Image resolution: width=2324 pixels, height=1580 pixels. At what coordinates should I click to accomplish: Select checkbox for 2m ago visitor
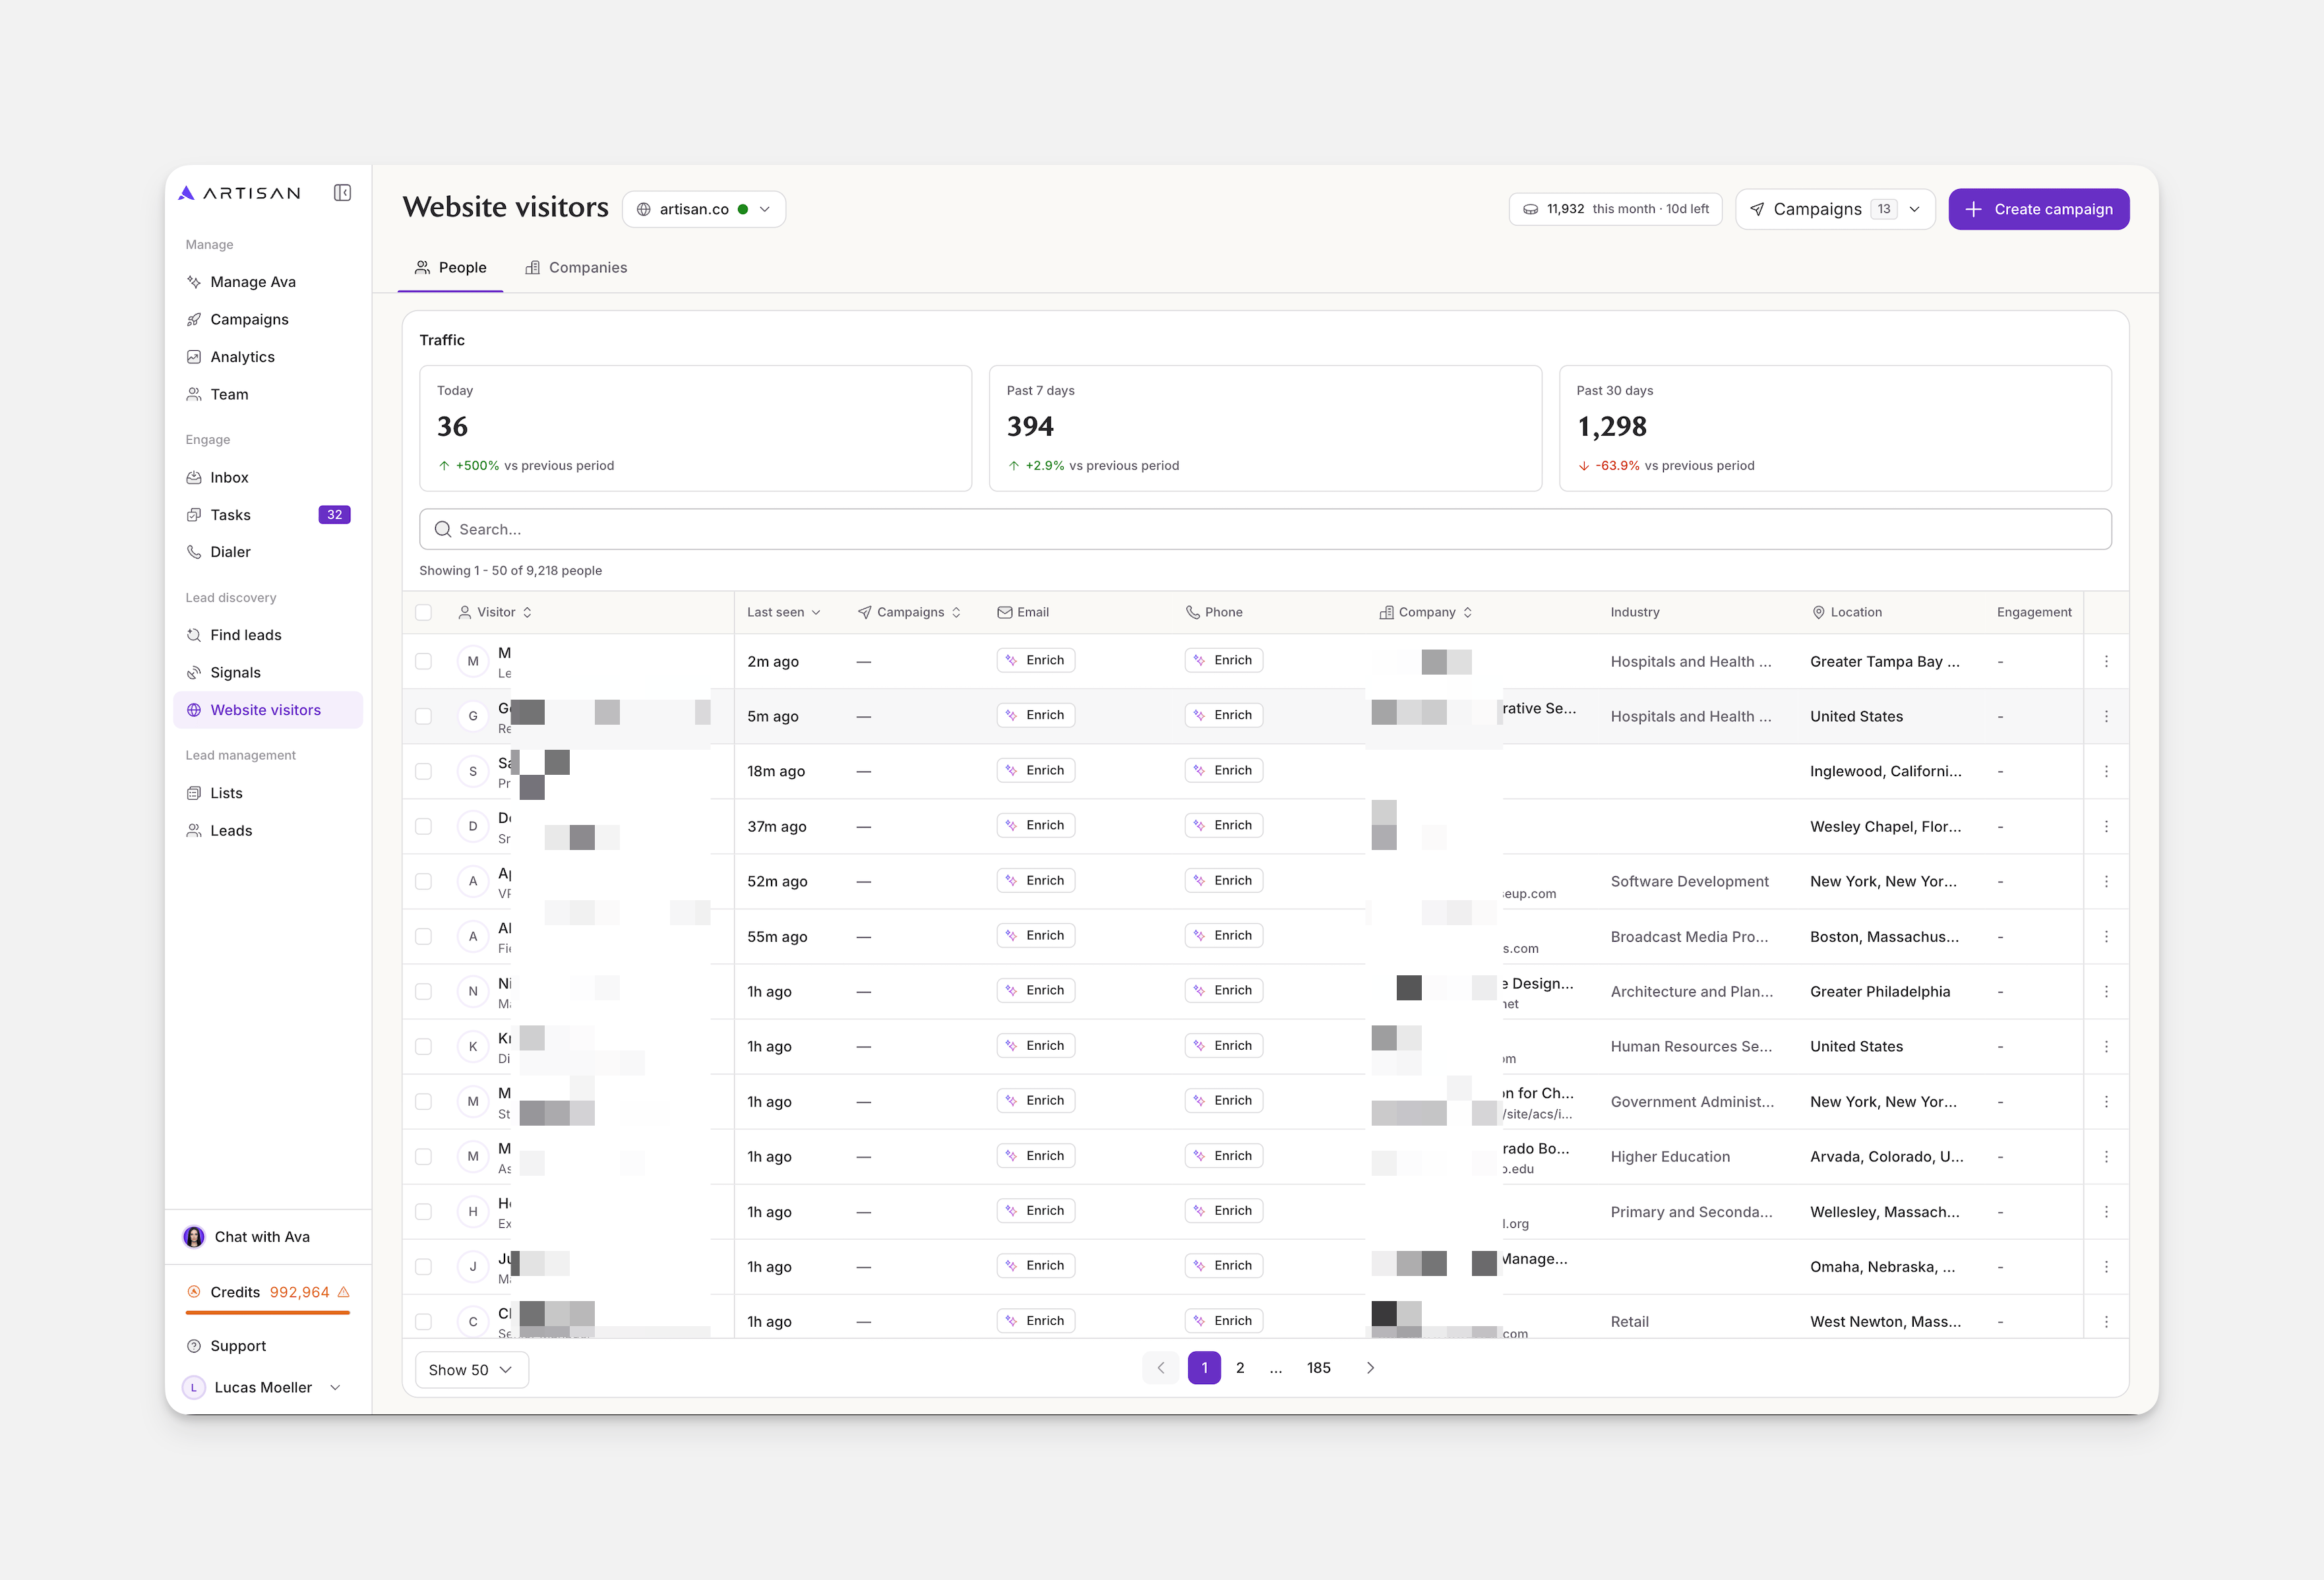pos(424,661)
